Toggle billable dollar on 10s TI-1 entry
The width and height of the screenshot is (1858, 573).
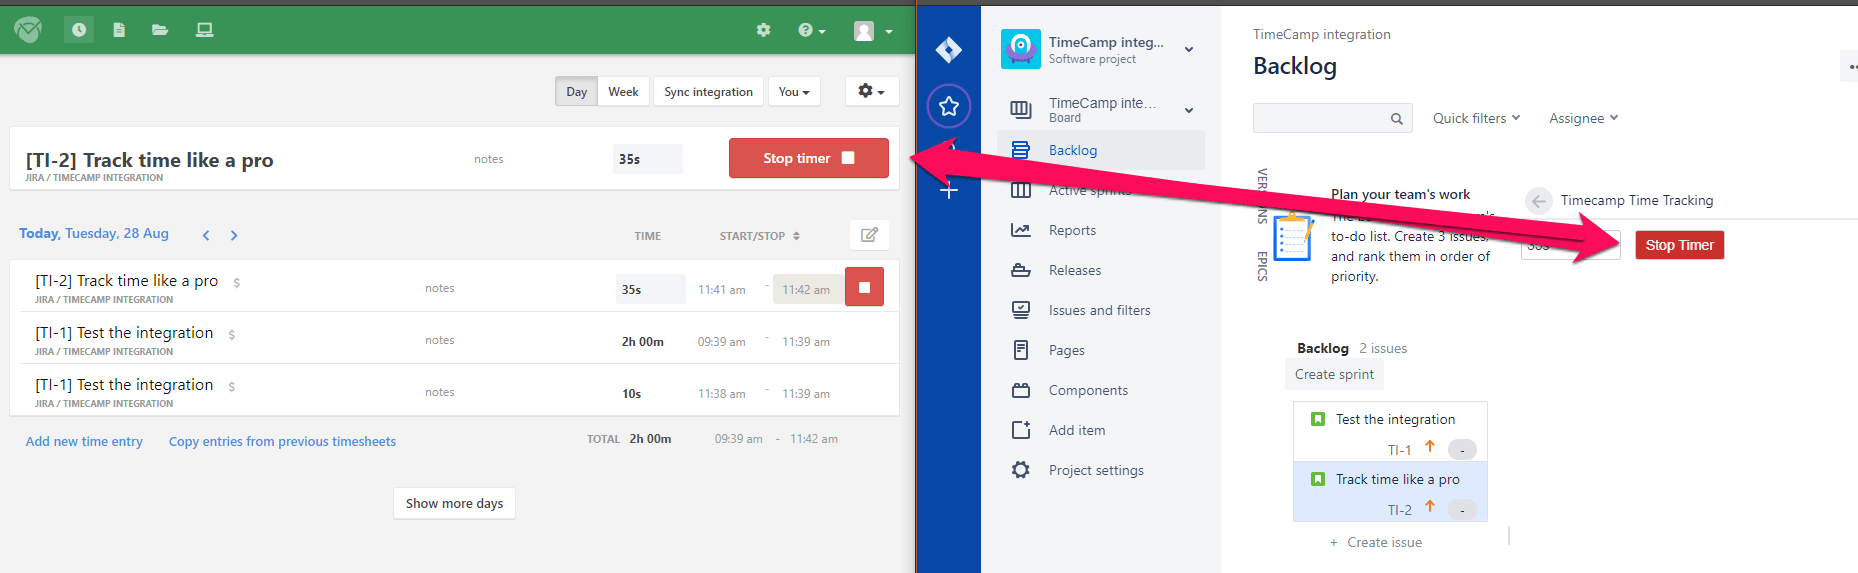[232, 386]
